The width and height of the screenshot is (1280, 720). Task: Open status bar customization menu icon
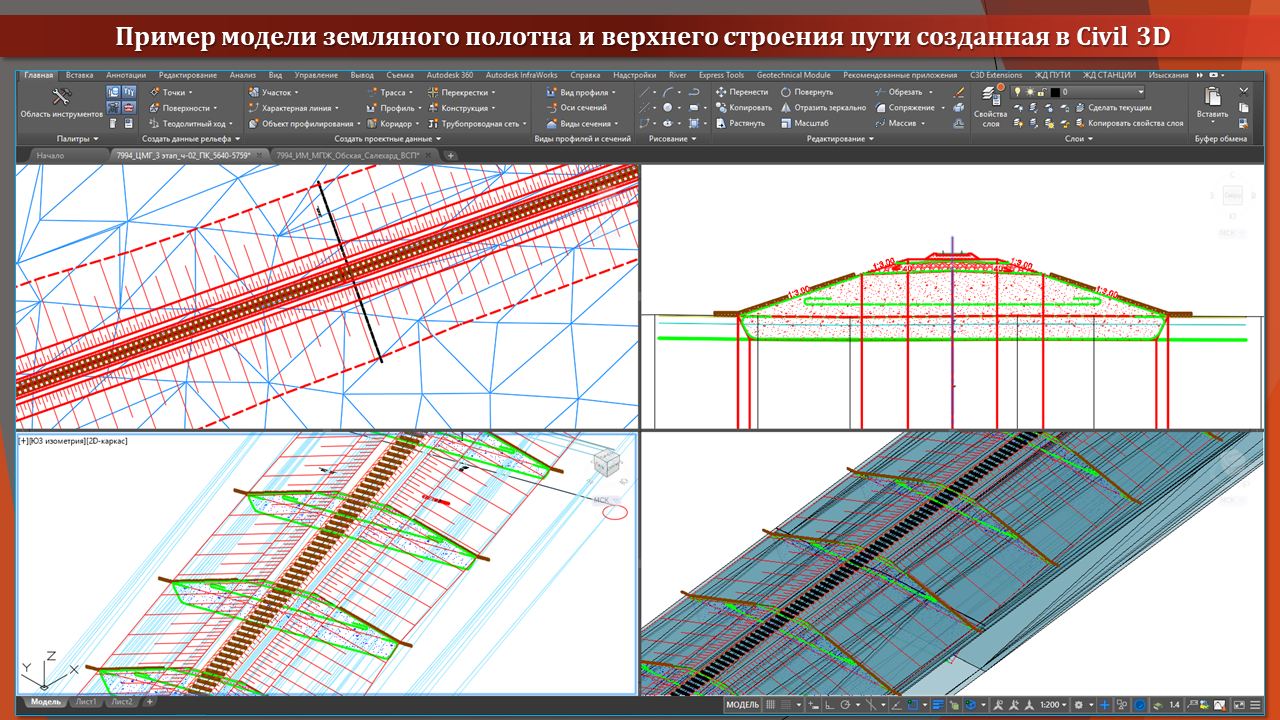[x=1253, y=704]
